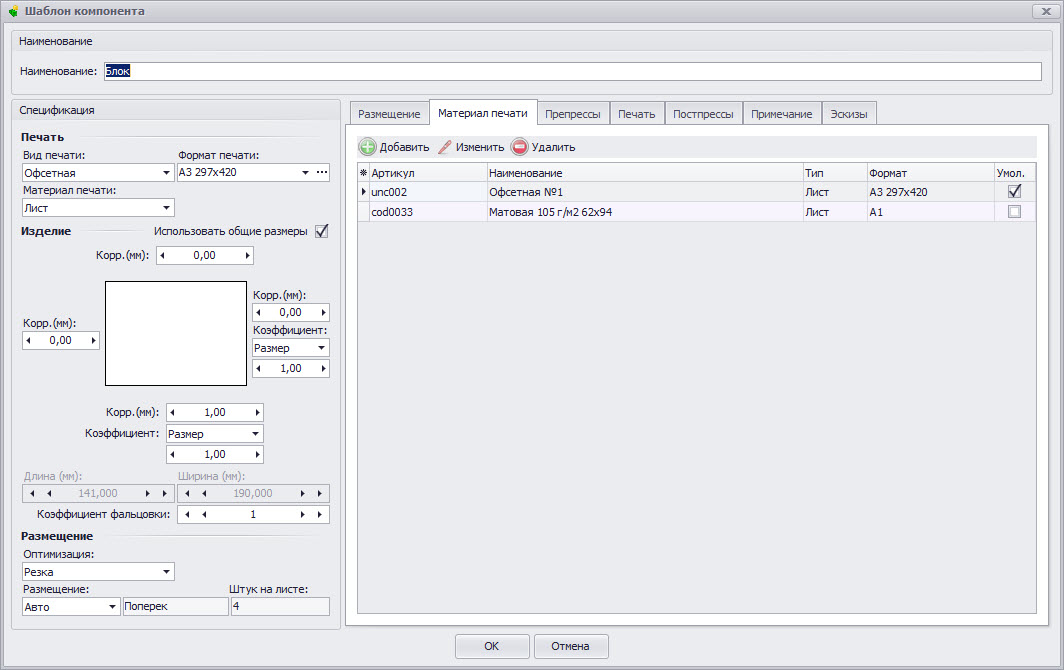Toggle Использовать общие размеры checkbox

(322, 231)
